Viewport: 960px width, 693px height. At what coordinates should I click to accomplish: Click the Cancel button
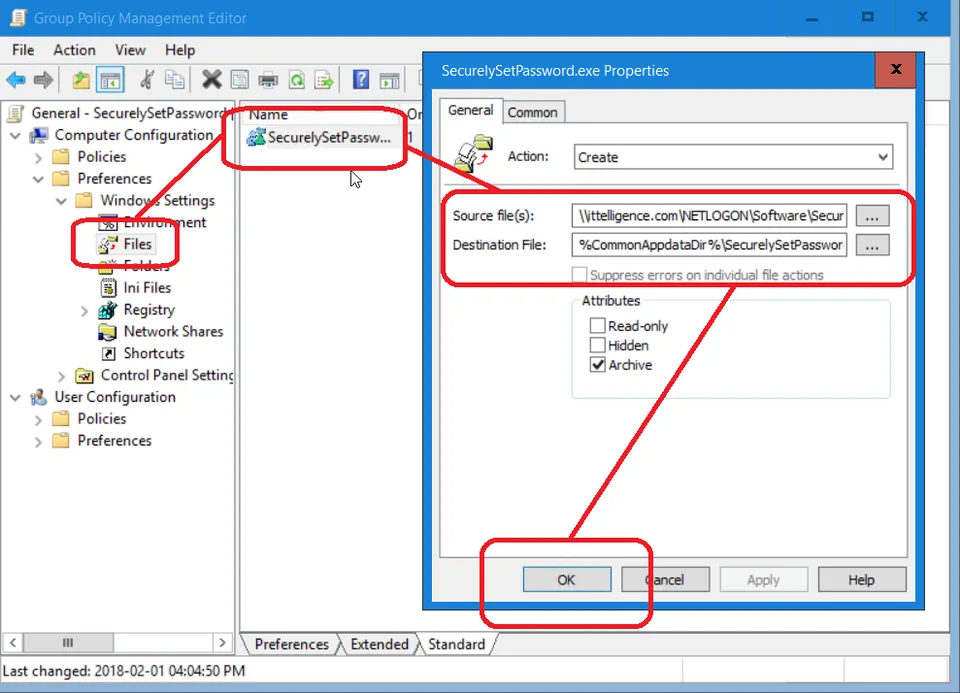tap(665, 579)
